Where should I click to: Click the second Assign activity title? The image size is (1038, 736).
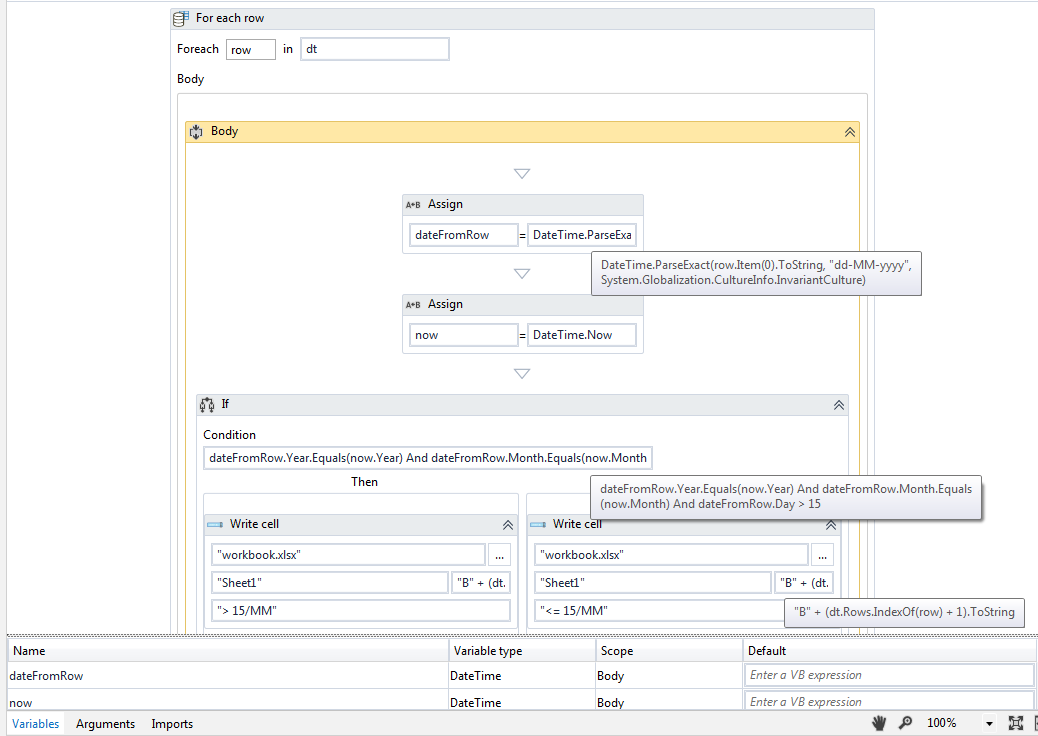[446, 304]
